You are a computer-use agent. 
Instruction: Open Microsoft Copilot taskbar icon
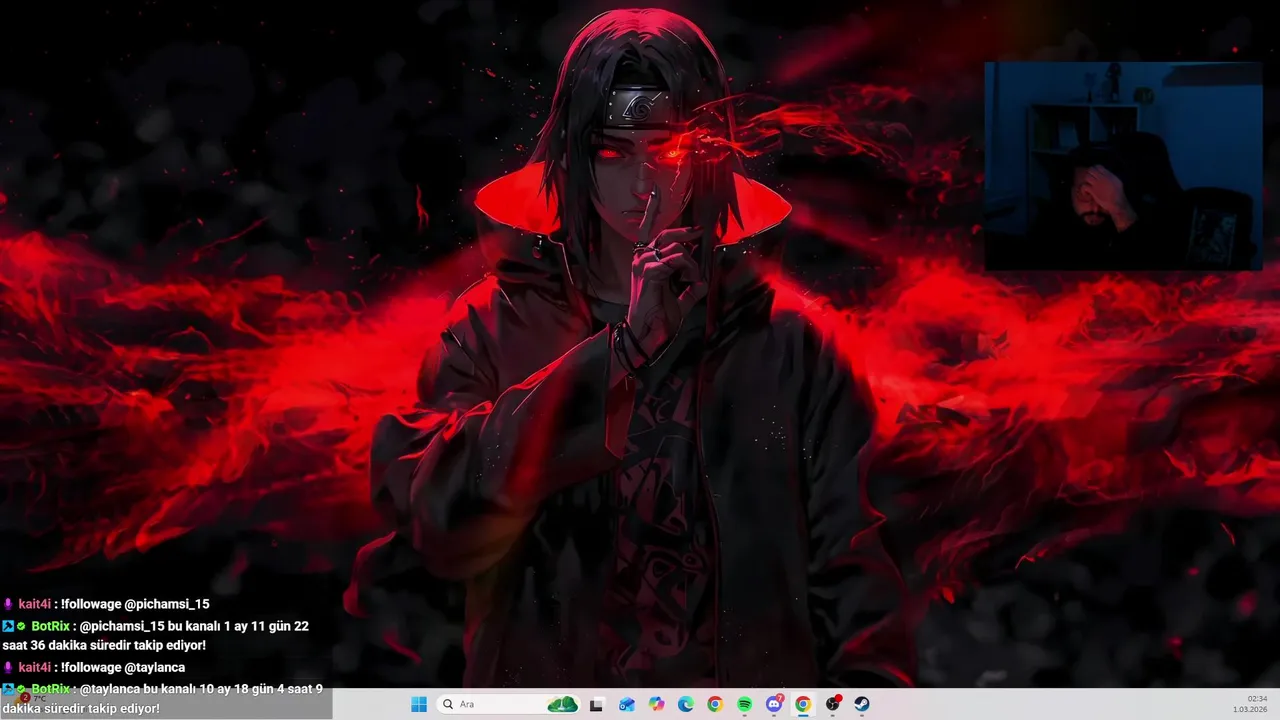click(x=656, y=704)
